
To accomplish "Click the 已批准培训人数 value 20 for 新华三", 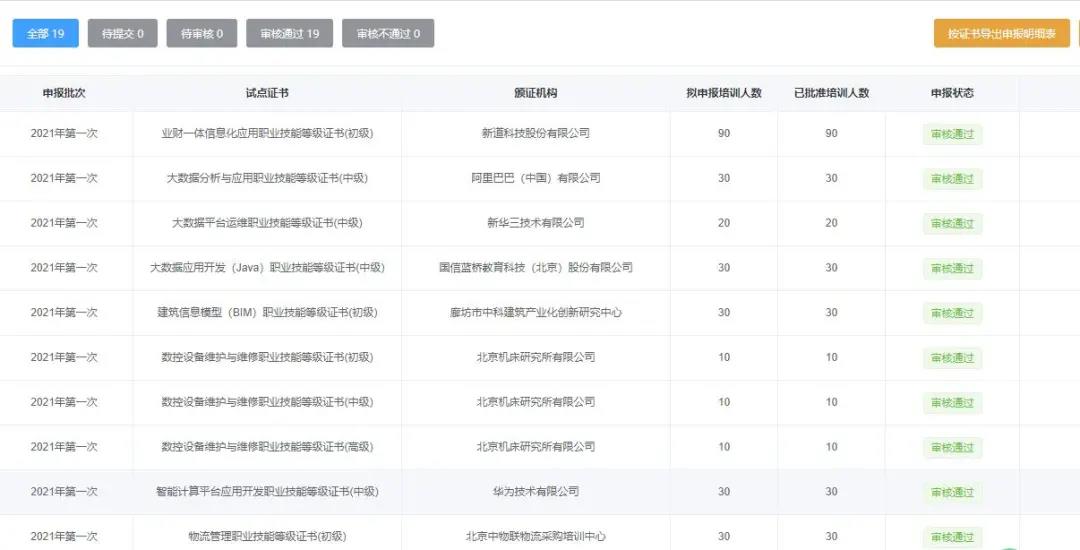I will pos(831,223).
